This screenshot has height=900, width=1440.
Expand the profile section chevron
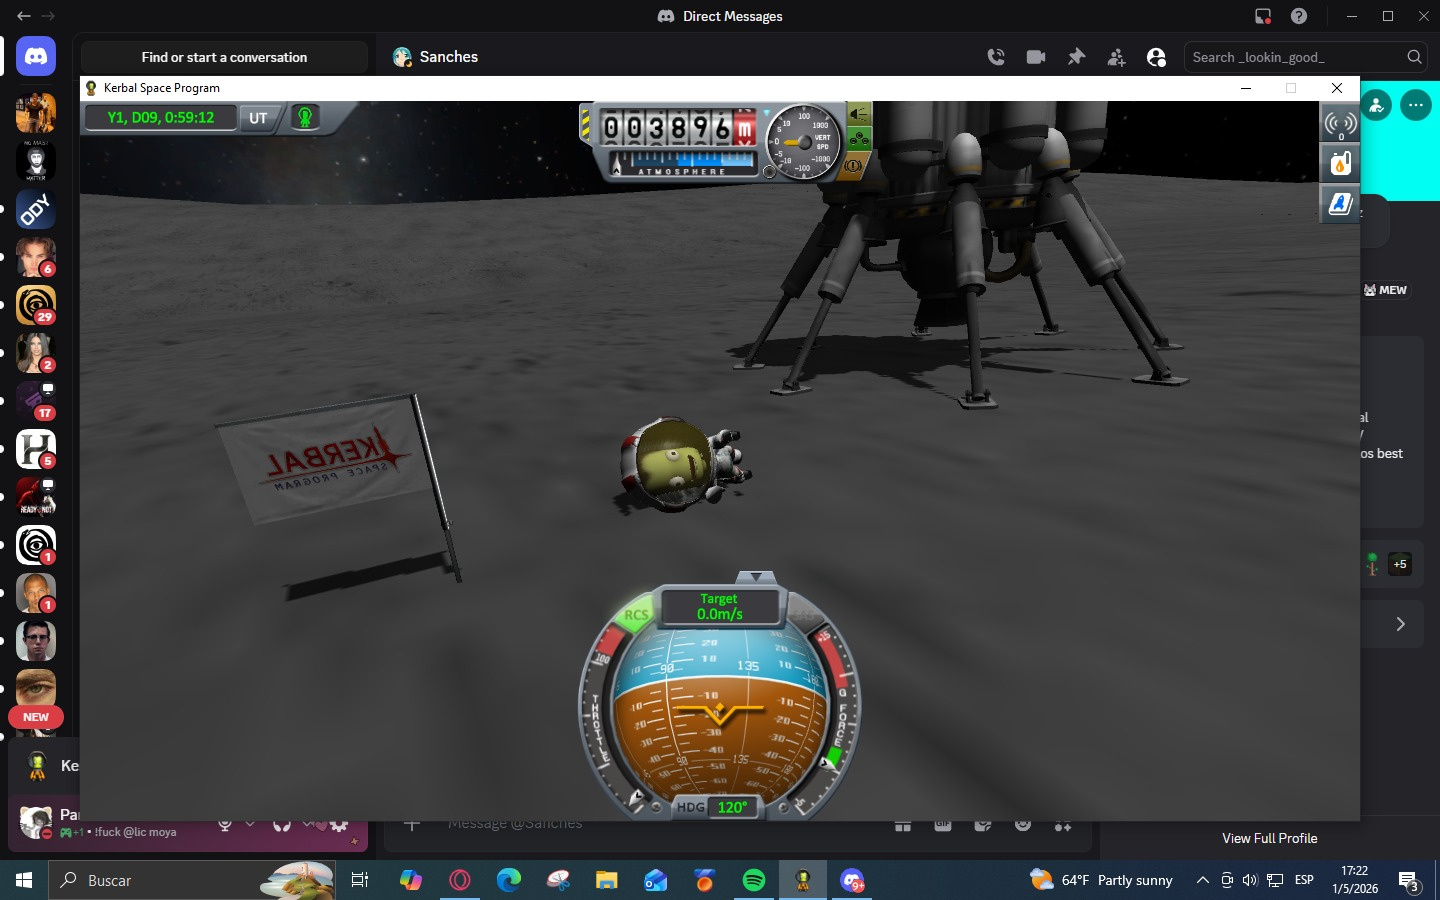[x=1400, y=624]
